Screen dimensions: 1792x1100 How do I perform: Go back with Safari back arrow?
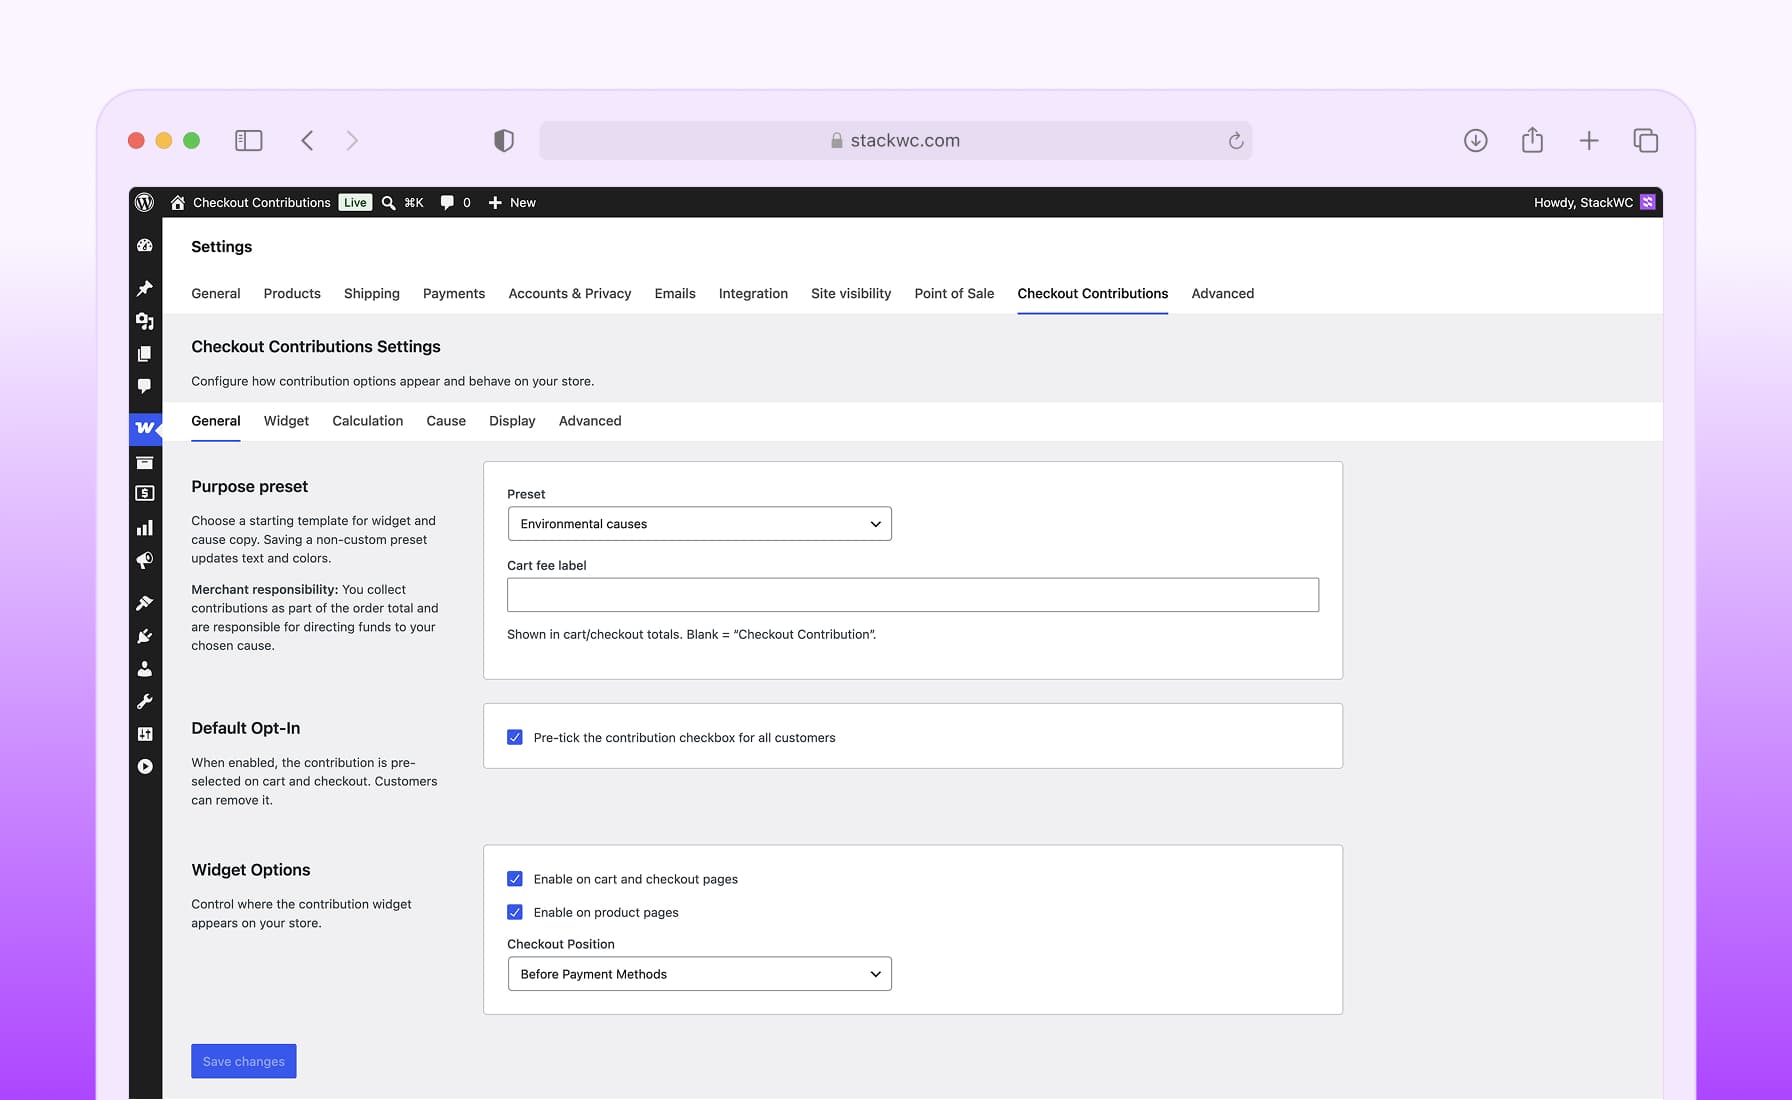pyautogui.click(x=308, y=141)
